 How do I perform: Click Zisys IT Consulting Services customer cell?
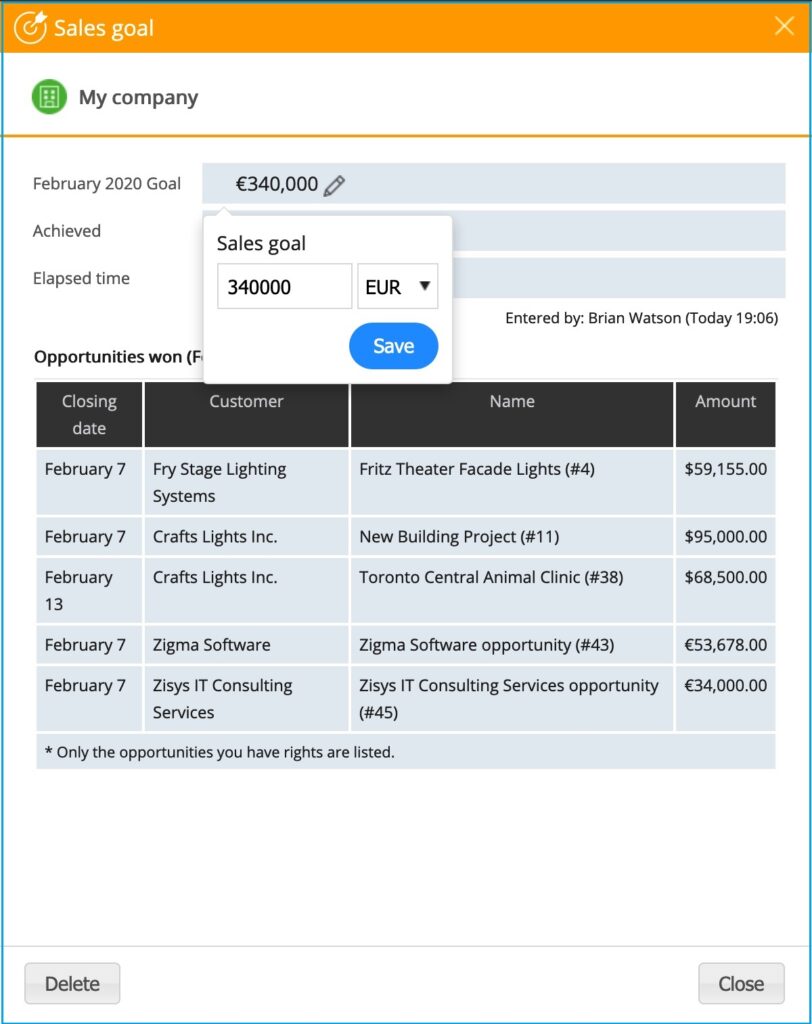click(x=222, y=698)
